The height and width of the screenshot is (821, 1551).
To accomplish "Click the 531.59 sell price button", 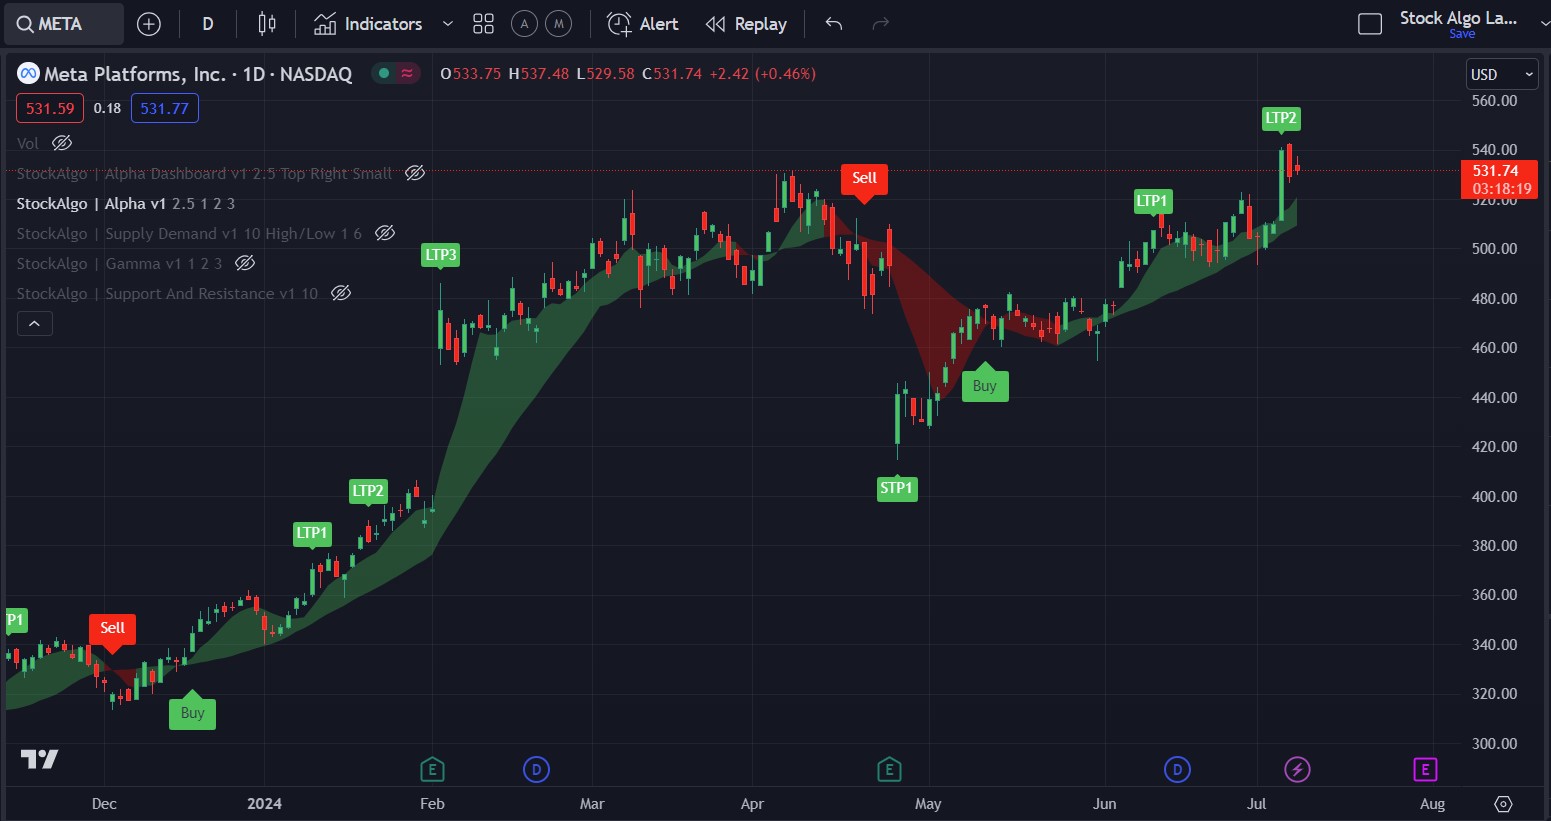I will click(50, 108).
